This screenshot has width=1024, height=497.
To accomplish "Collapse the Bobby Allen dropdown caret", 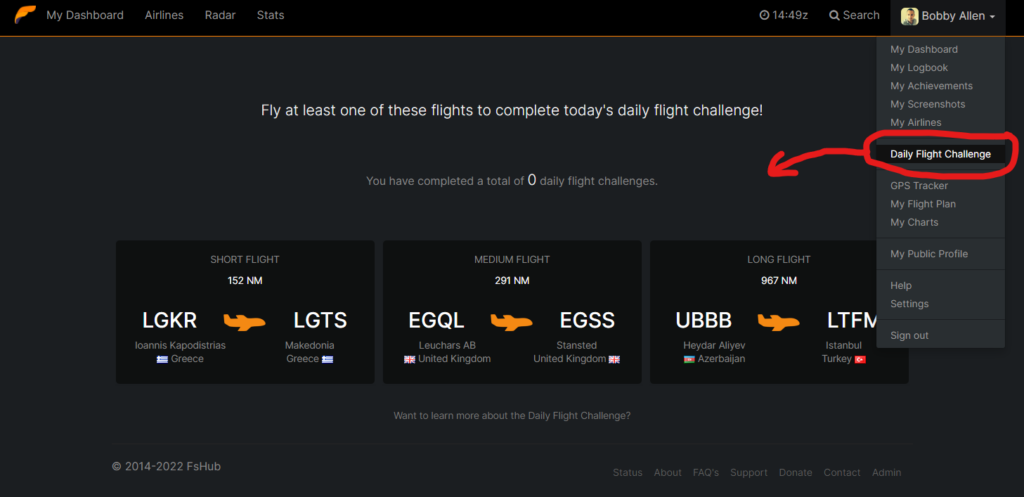I will [992, 16].
